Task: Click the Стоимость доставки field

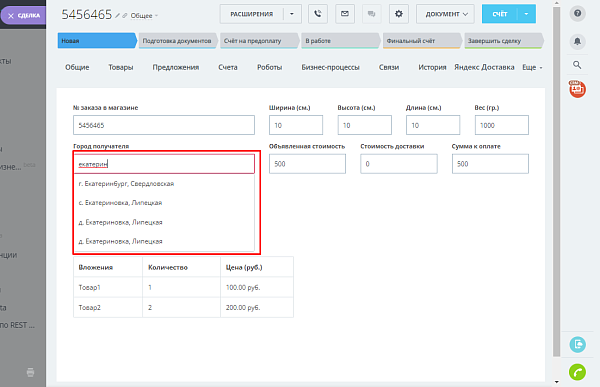Action: tap(399, 164)
